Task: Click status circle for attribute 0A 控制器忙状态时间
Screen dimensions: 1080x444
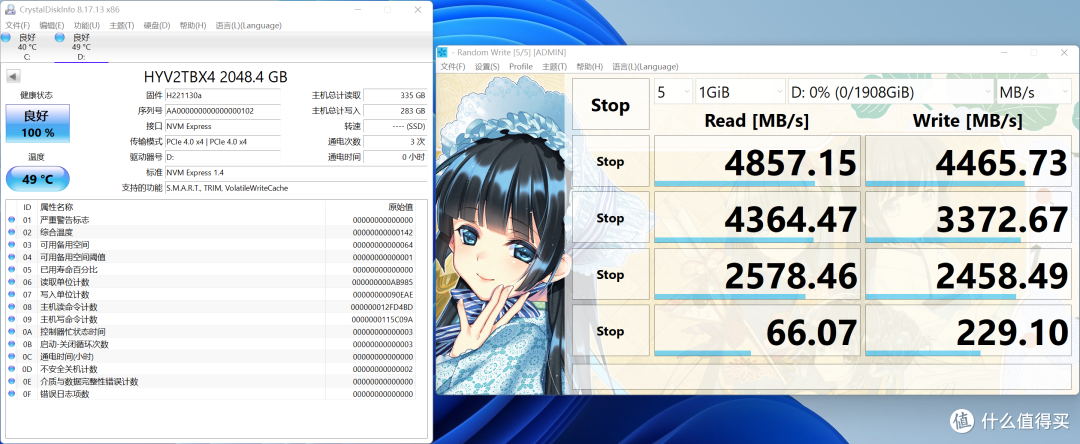Action: 11,332
